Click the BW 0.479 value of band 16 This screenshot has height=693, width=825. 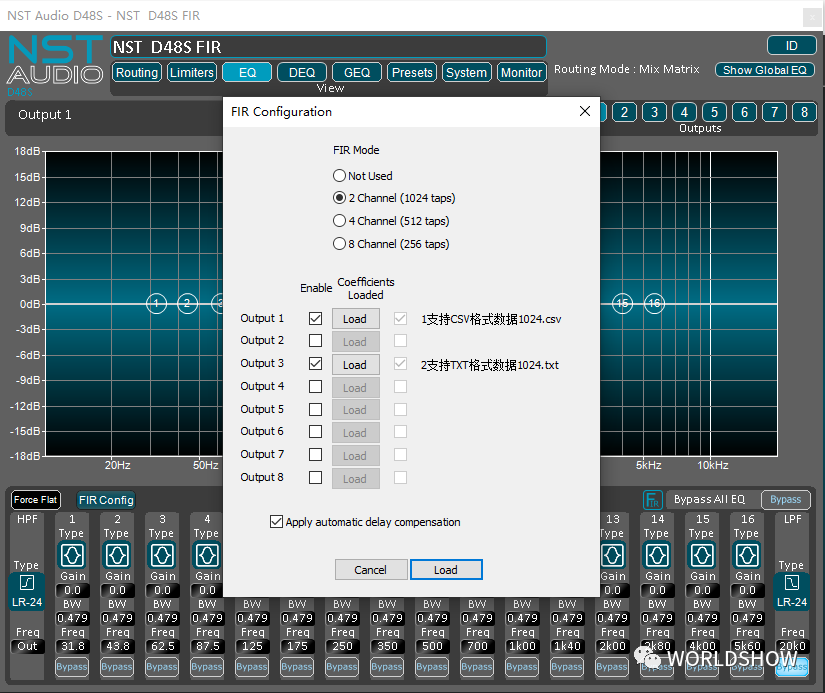747,618
